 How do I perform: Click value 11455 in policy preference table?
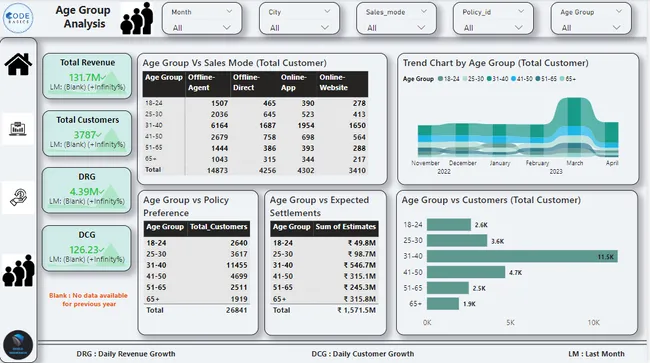point(237,265)
